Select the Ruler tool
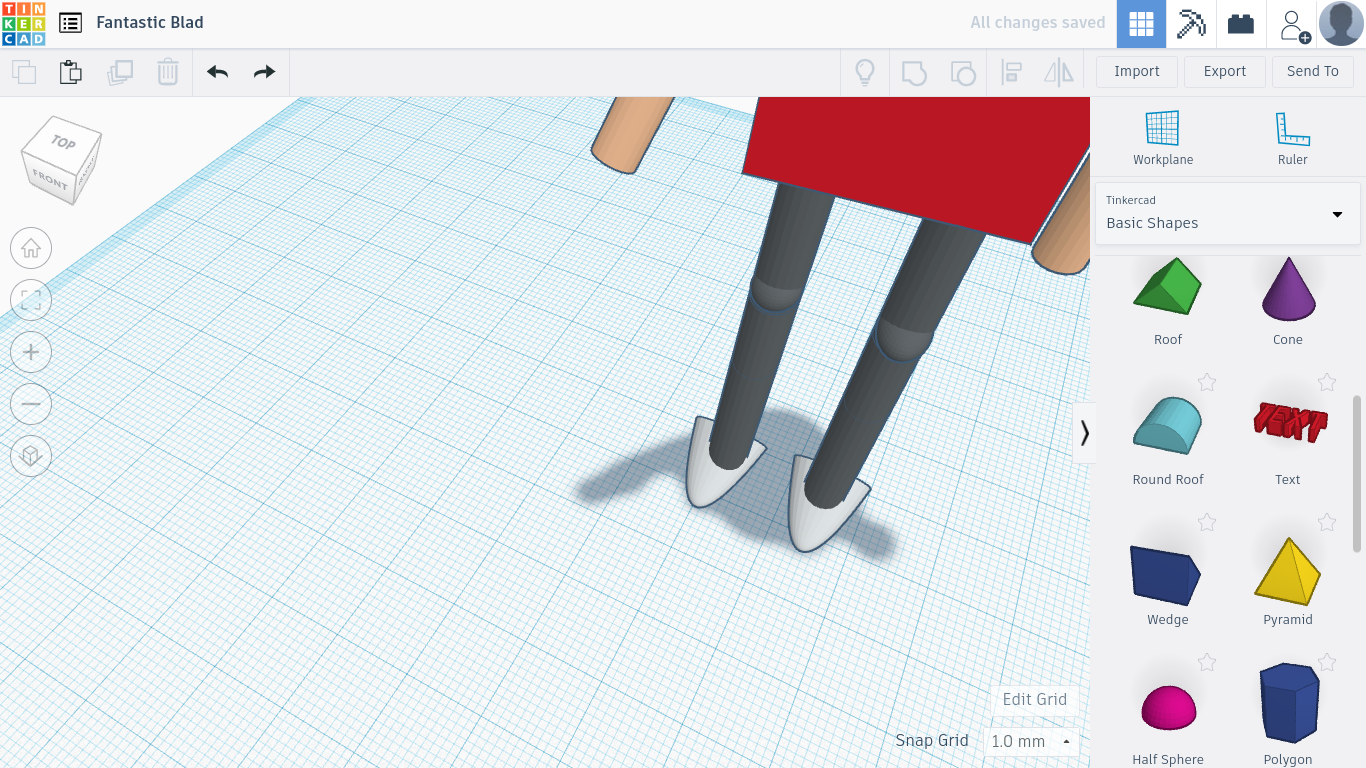This screenshot has height=768, width=1366. (1292, 137)
